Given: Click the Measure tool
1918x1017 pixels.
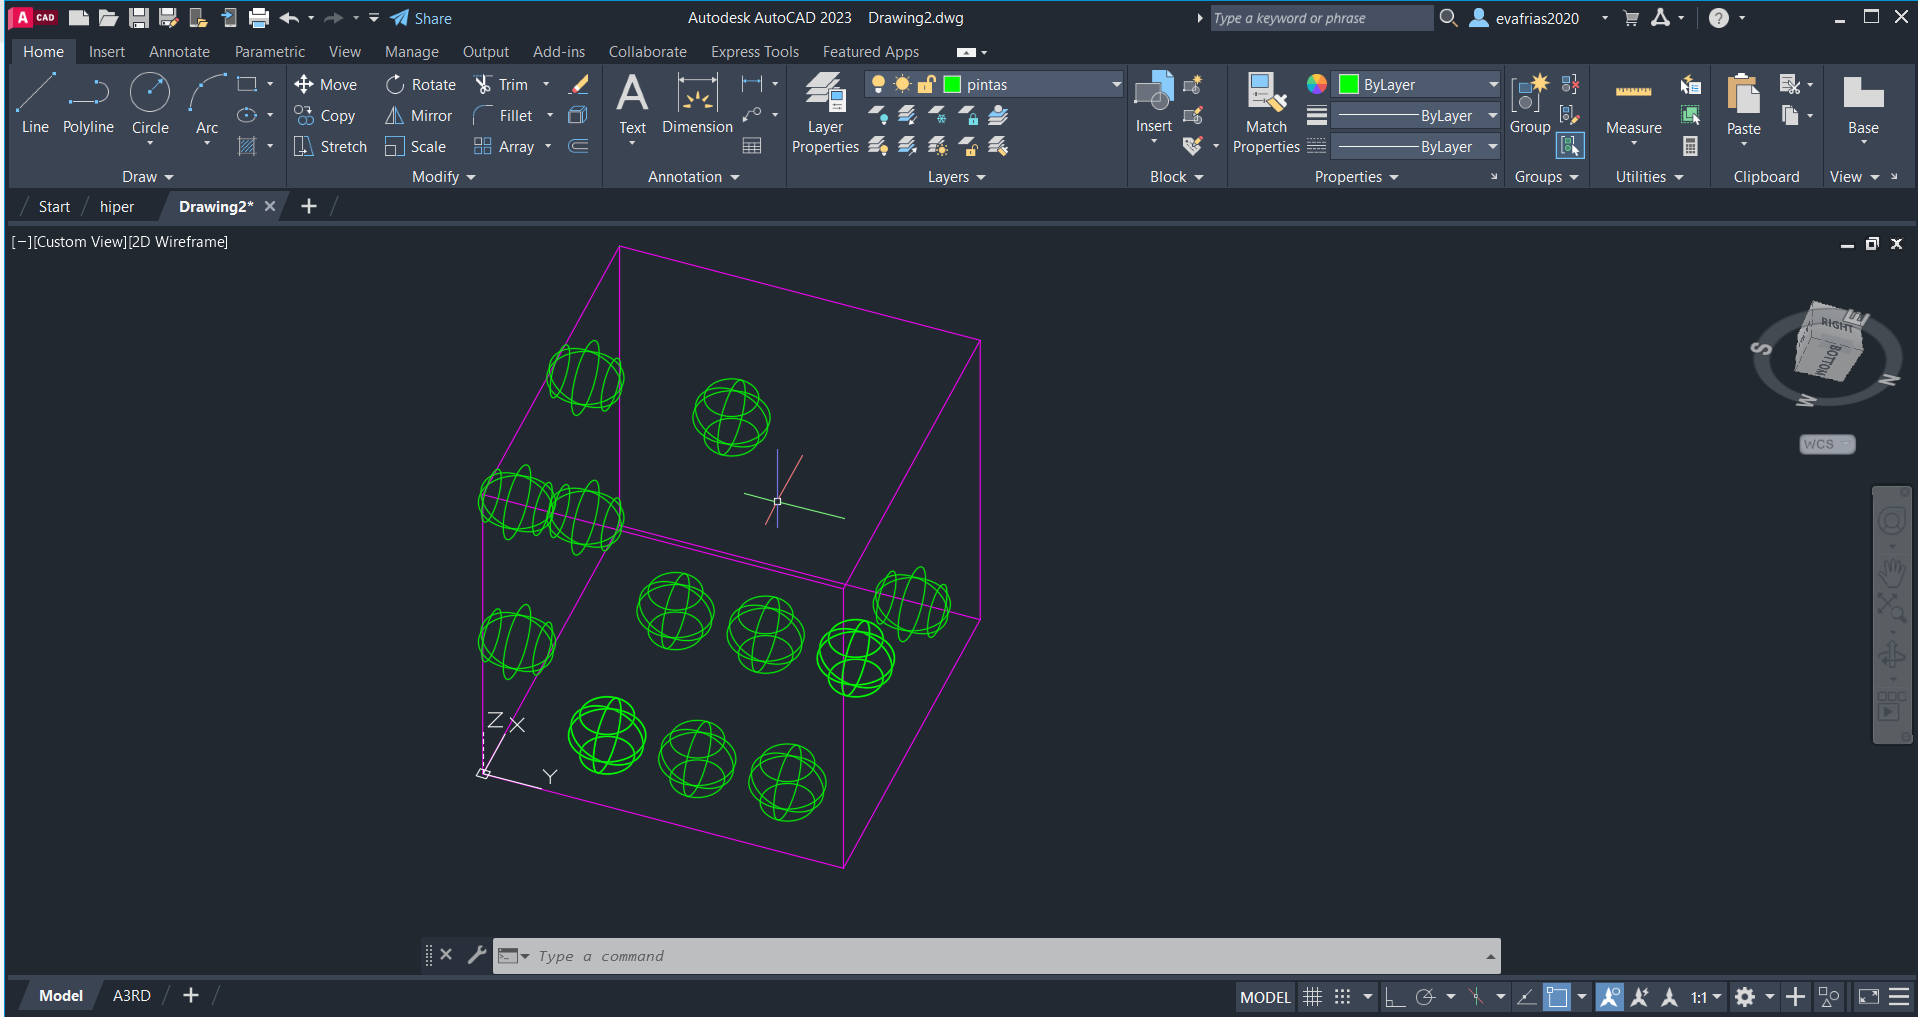Looking at the screenshot, I should point(1633,105).
